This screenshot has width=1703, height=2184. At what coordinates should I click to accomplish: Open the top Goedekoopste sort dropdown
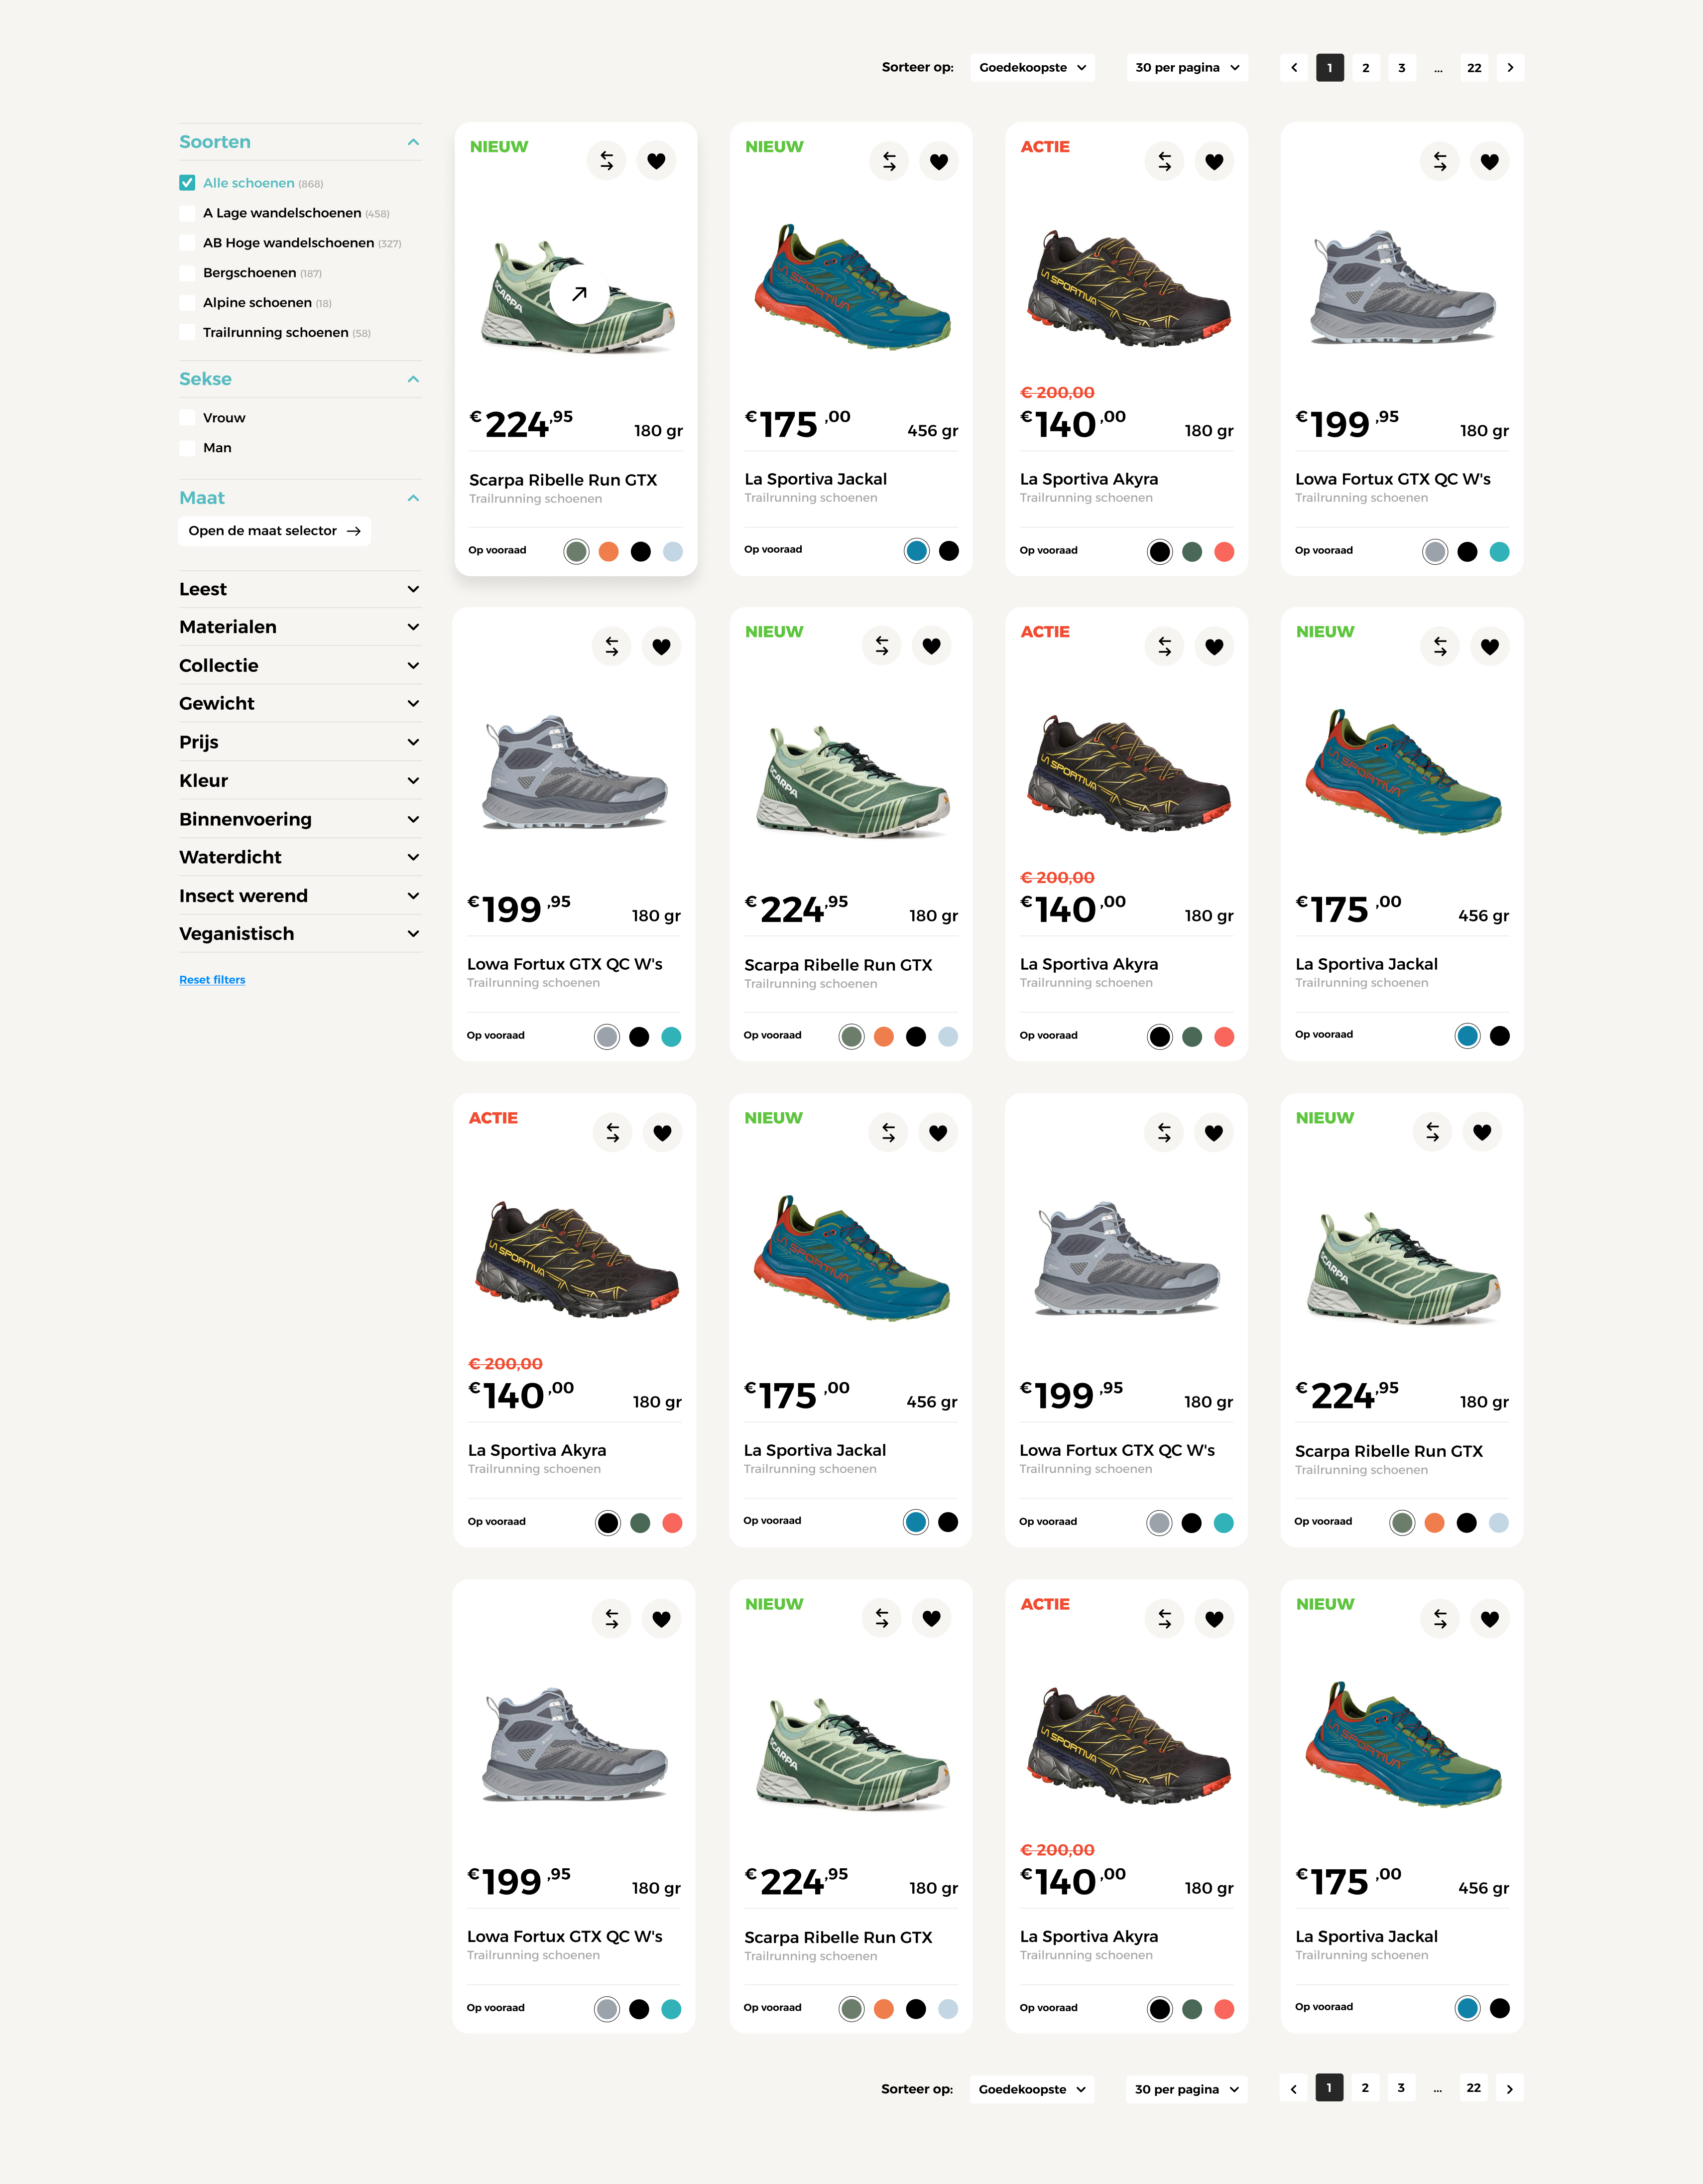[x=1032, y=67]
